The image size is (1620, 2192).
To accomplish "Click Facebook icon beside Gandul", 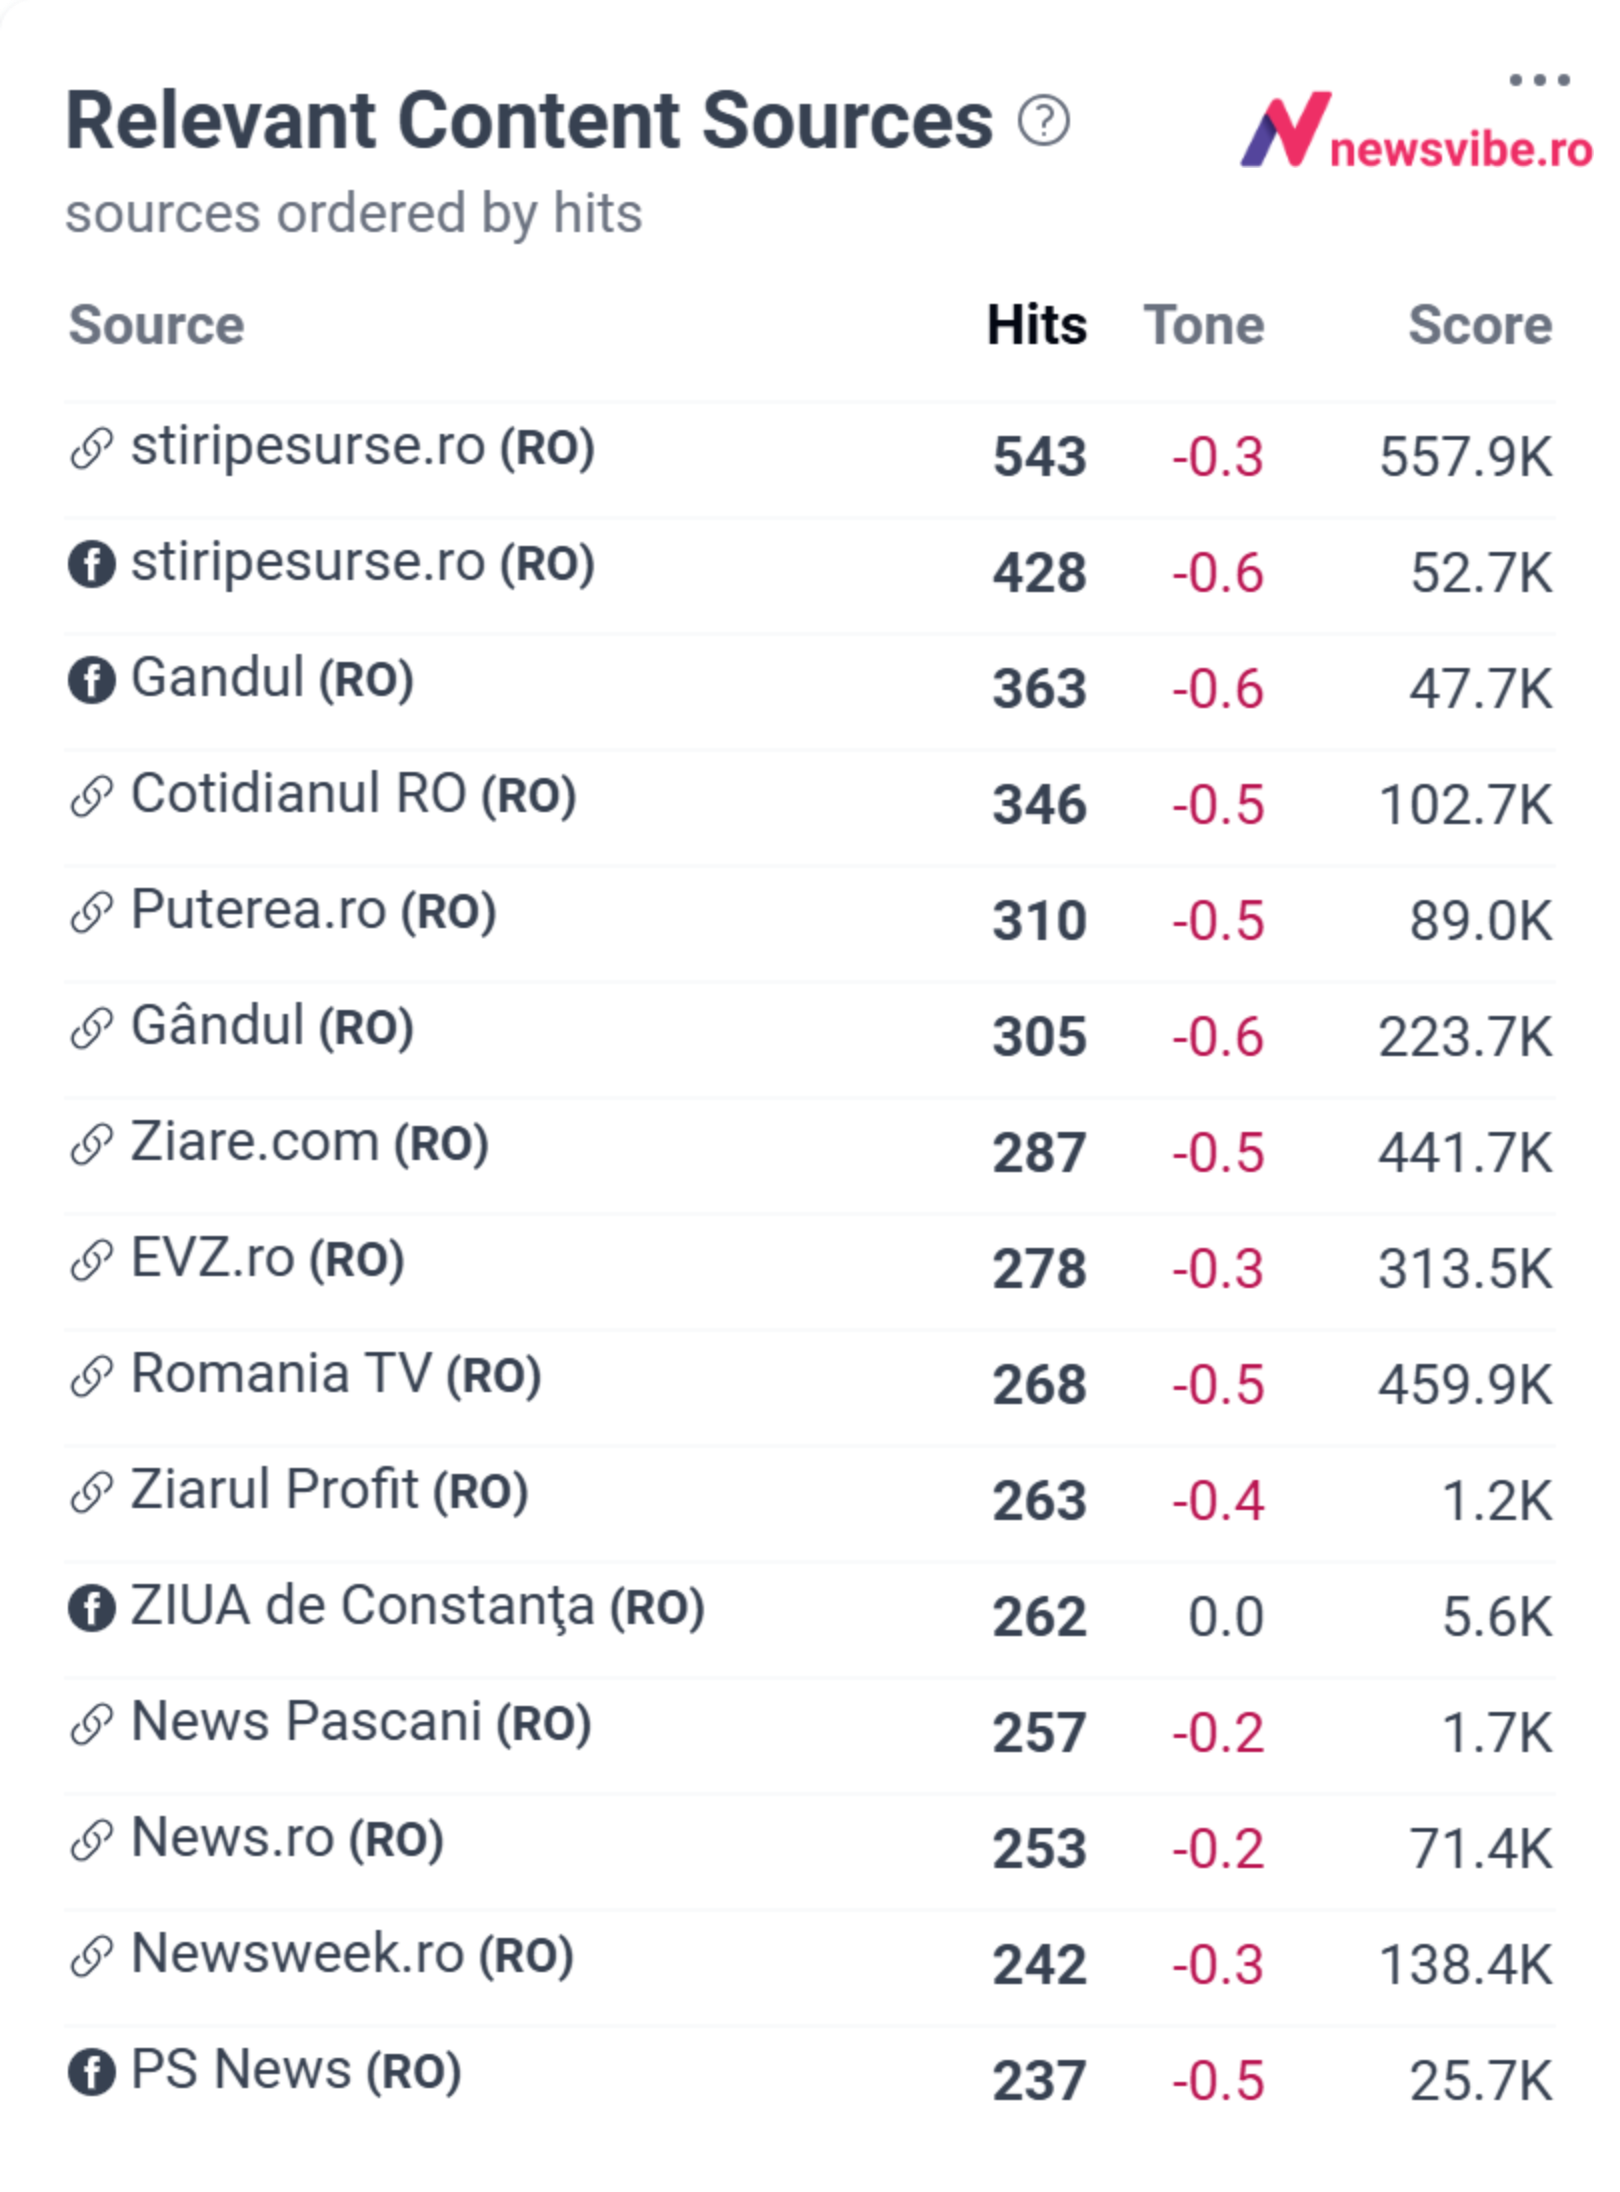I will point(91,680).
